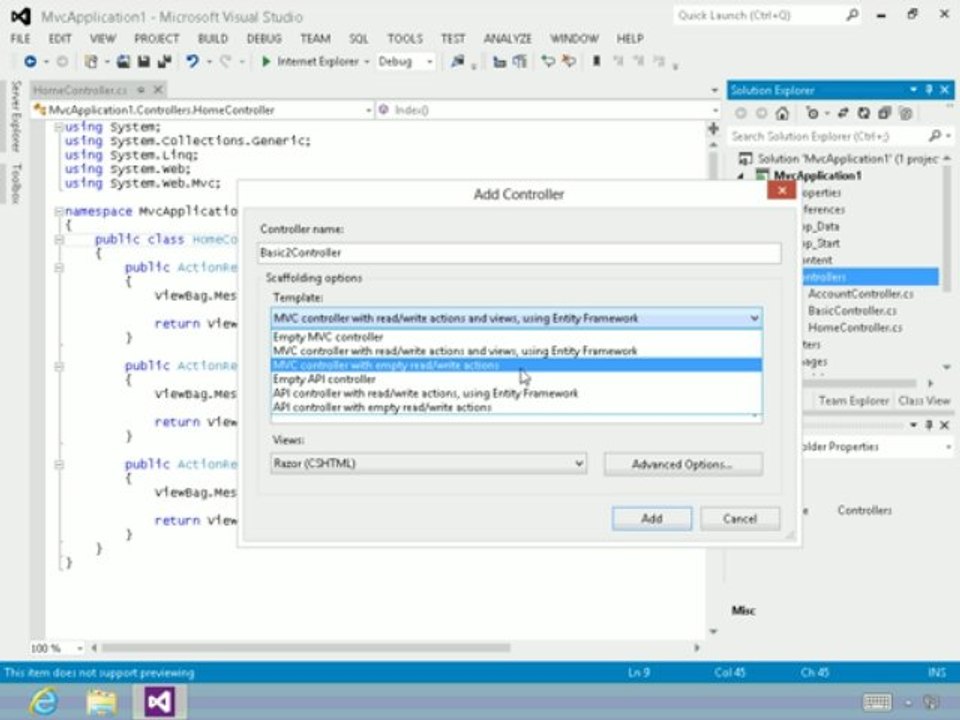Pin the Solution Explorer panel

929,90
